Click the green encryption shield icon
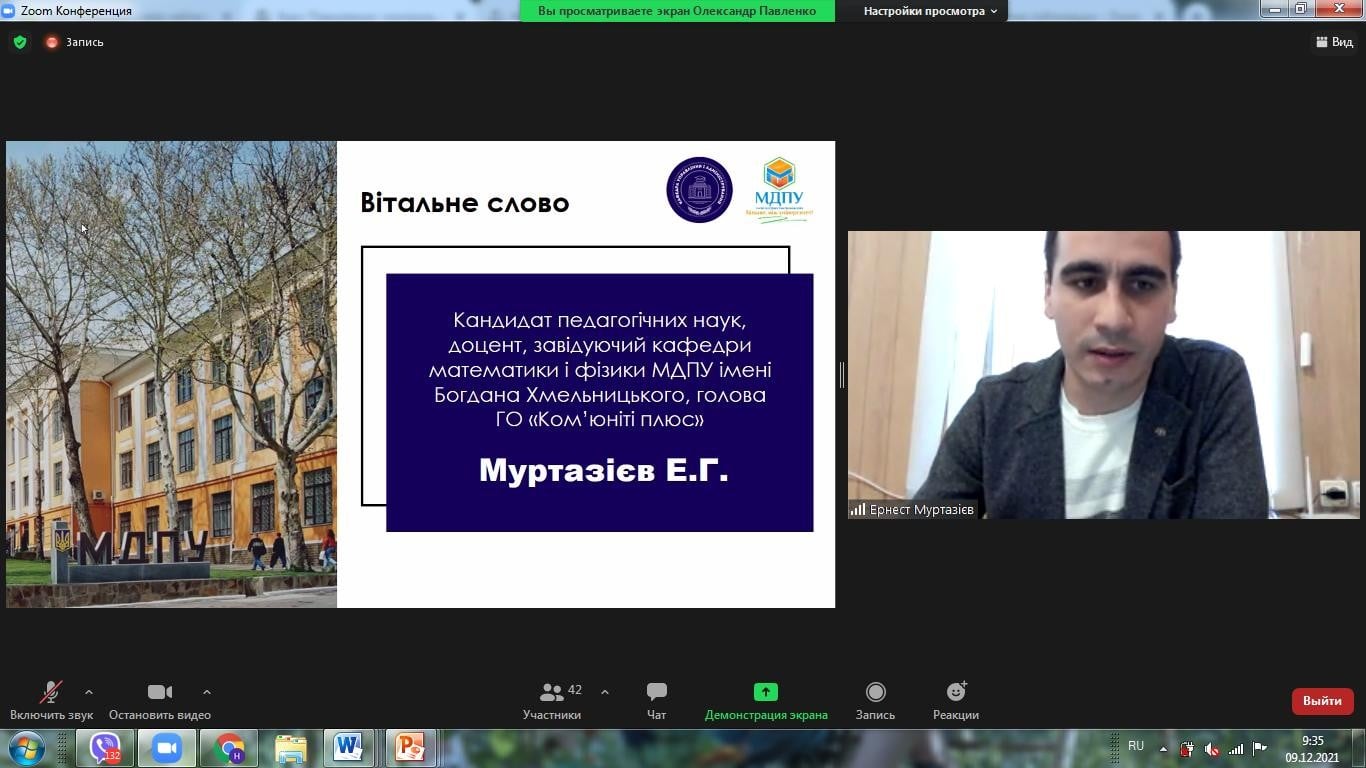The height and width of the screenshot is (768, 1366). tap(19, 42)
